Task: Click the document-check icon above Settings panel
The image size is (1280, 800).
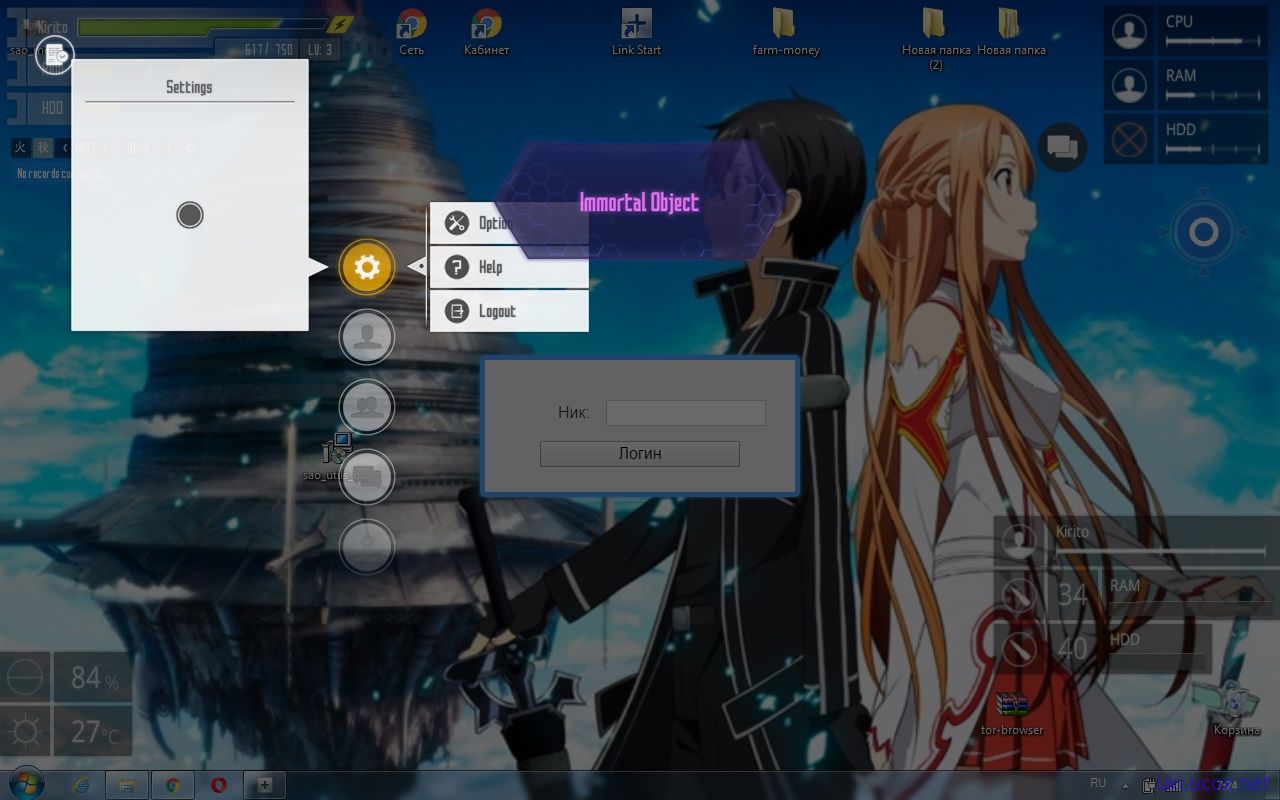Action: 55,55
